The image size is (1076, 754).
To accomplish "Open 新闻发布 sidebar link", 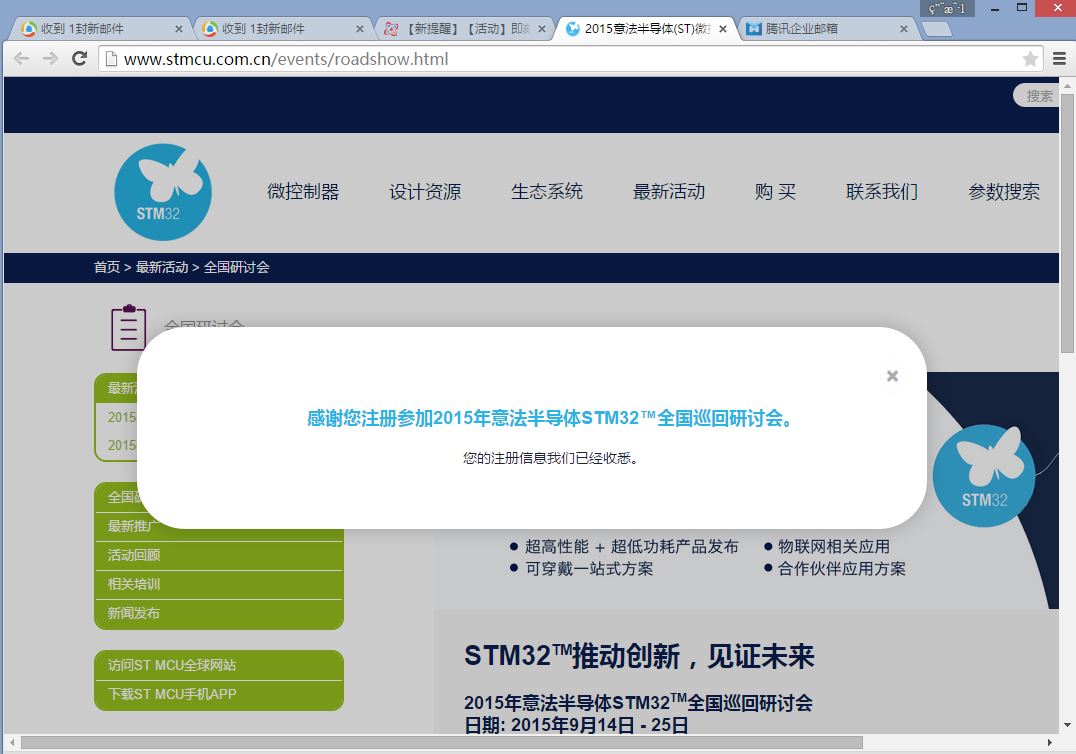I will pyautogui.click(x=218, y=613).
